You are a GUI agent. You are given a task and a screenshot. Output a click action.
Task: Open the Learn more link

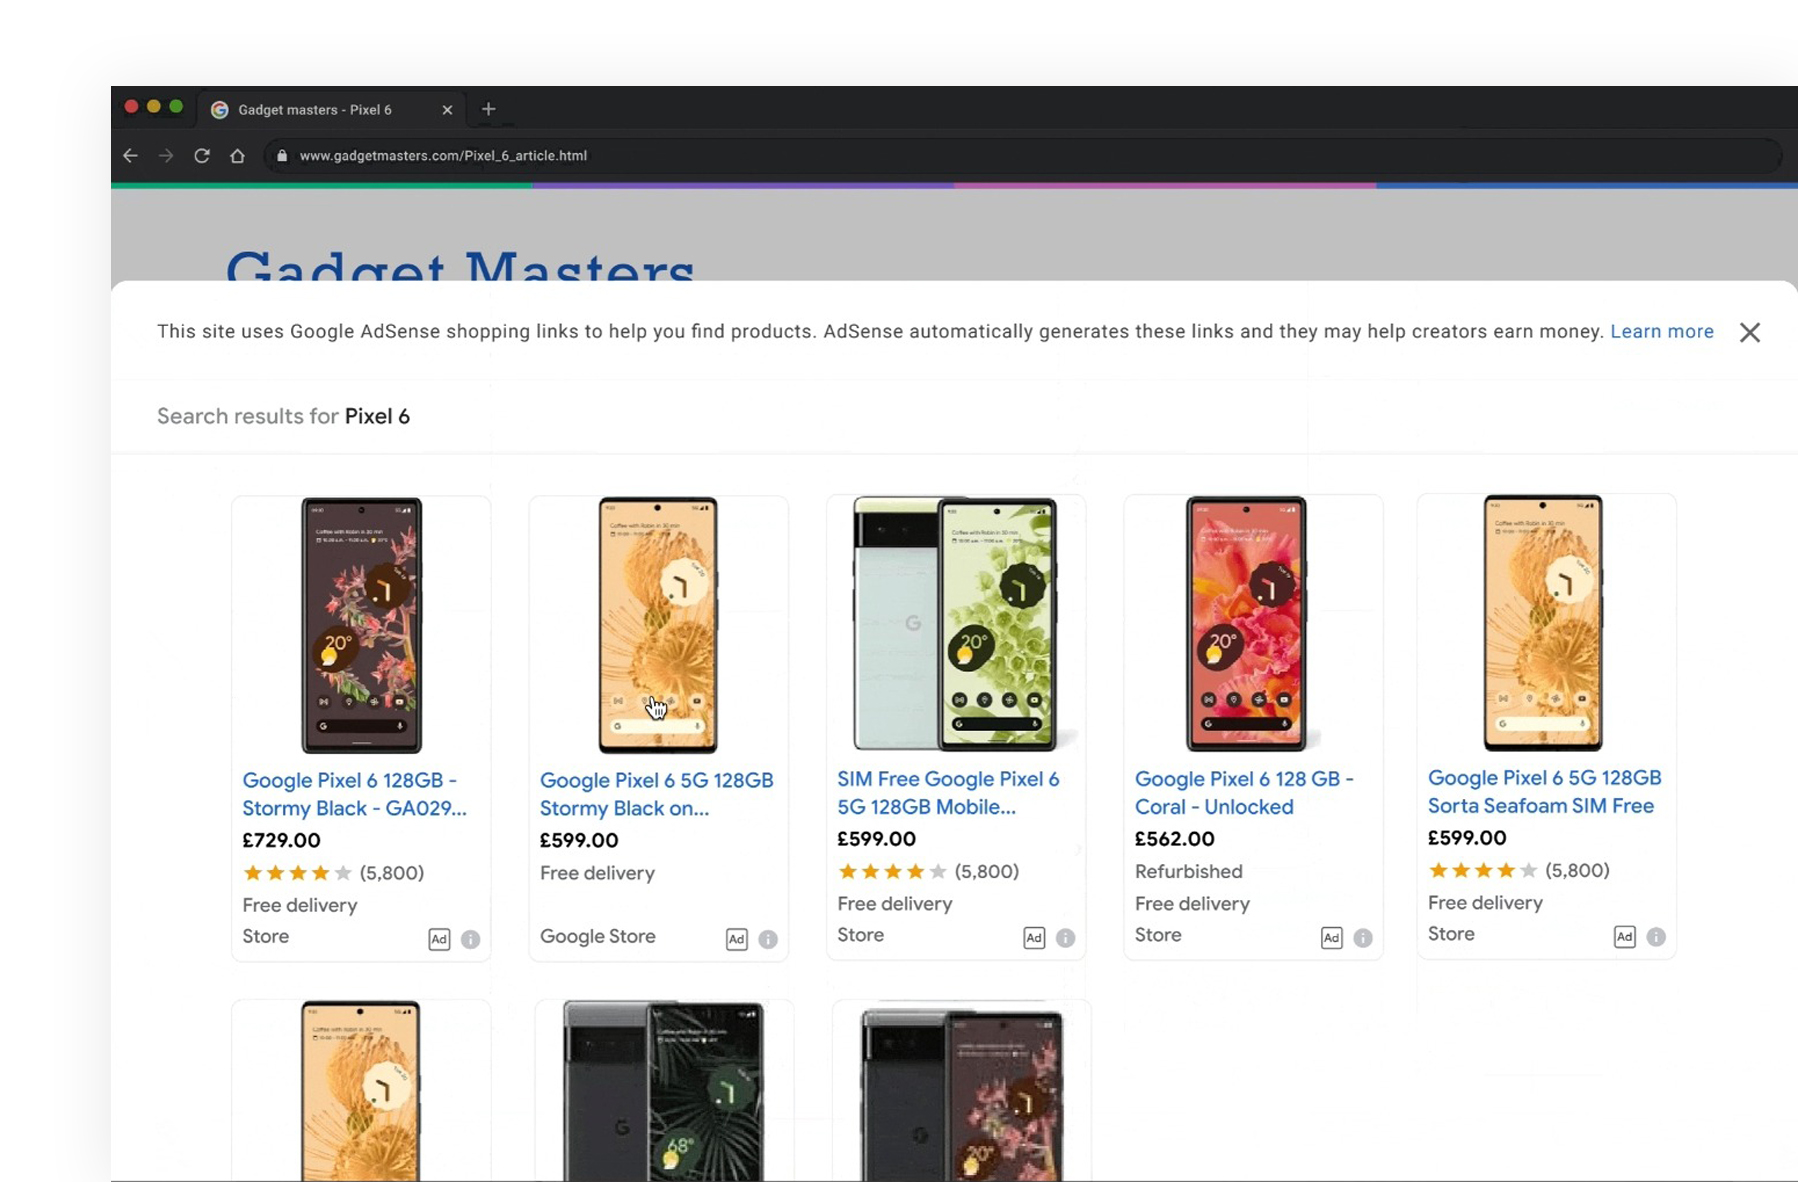(x=1661, y=331)
